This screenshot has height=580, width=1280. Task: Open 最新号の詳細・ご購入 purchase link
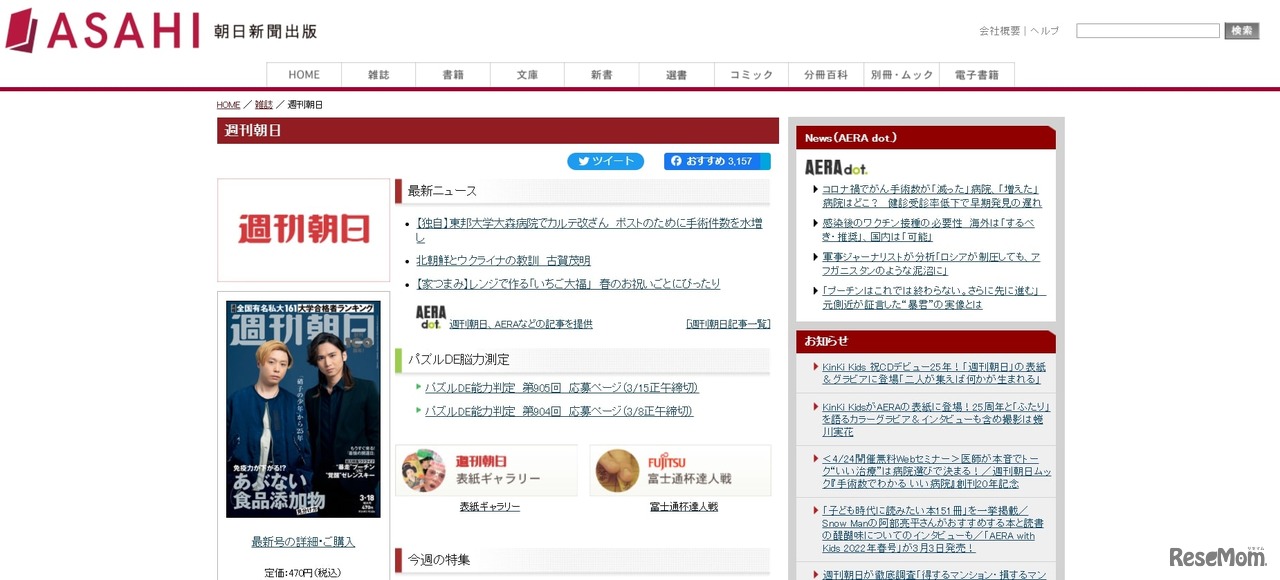(303, 539)
